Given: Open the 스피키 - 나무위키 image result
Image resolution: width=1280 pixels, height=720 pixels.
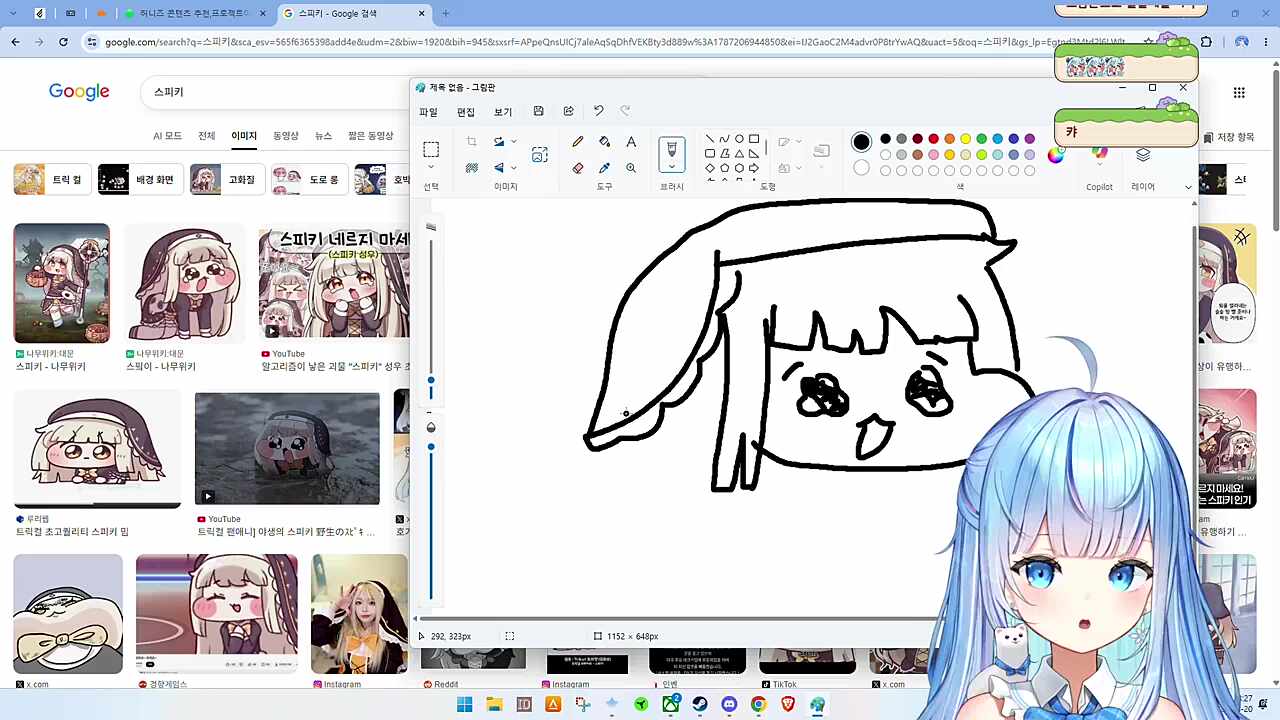Looking at the screenshot, I should tap(61, 283).
